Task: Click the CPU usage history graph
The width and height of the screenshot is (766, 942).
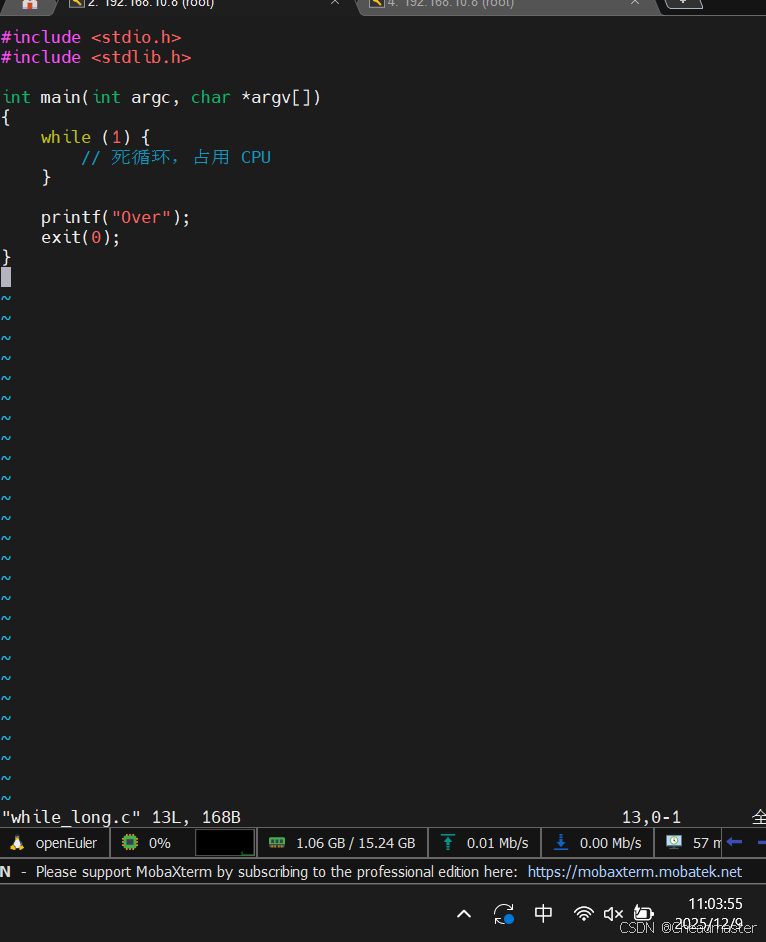Action: click(224, 843)
